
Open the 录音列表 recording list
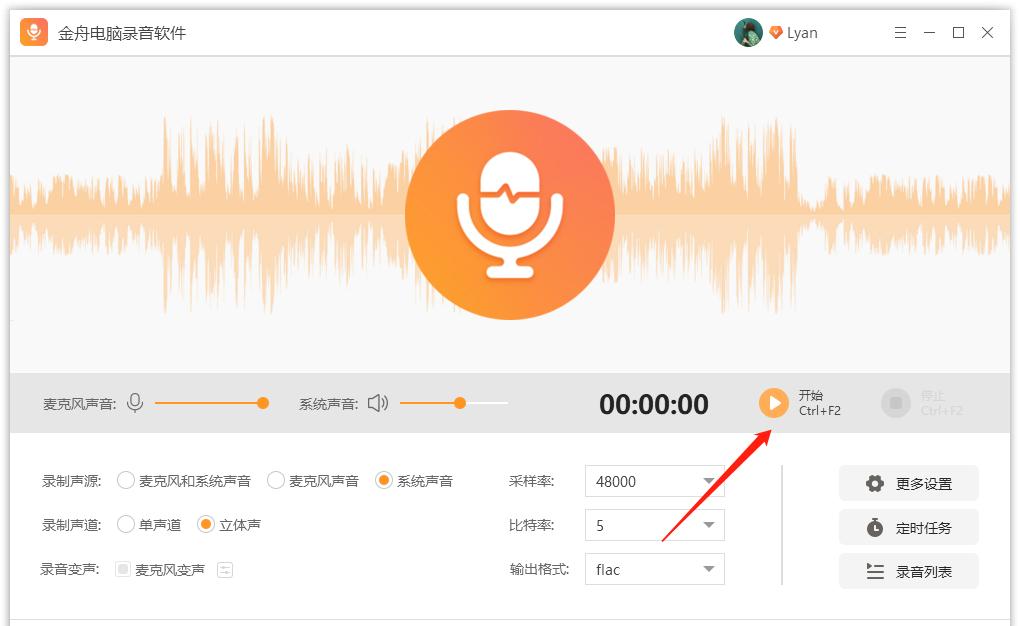908,571
